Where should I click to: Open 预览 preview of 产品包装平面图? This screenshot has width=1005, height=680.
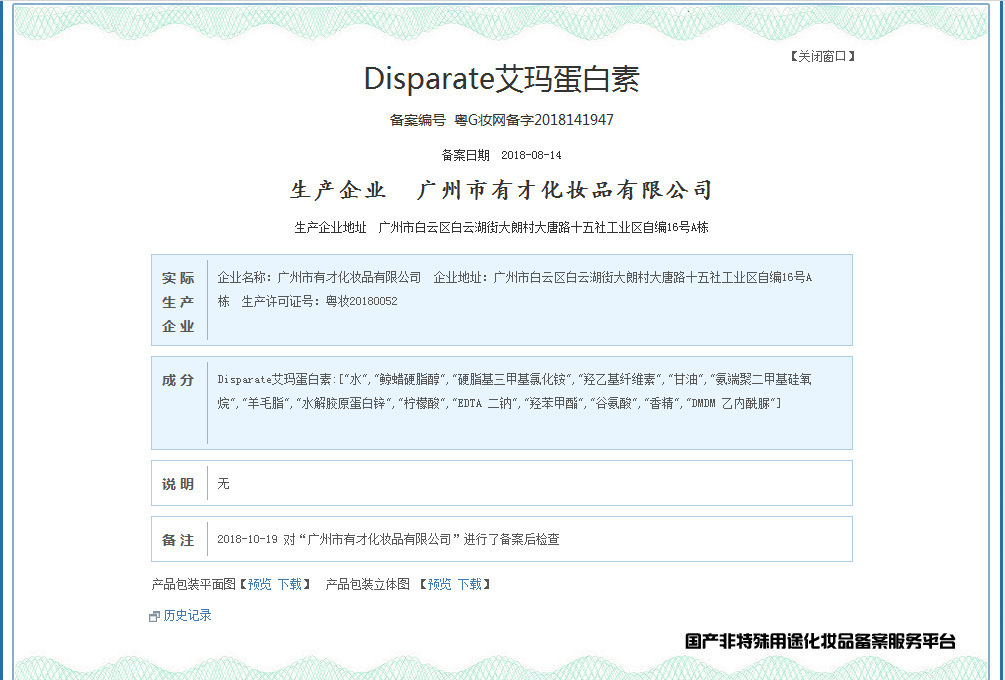[260, 584]
